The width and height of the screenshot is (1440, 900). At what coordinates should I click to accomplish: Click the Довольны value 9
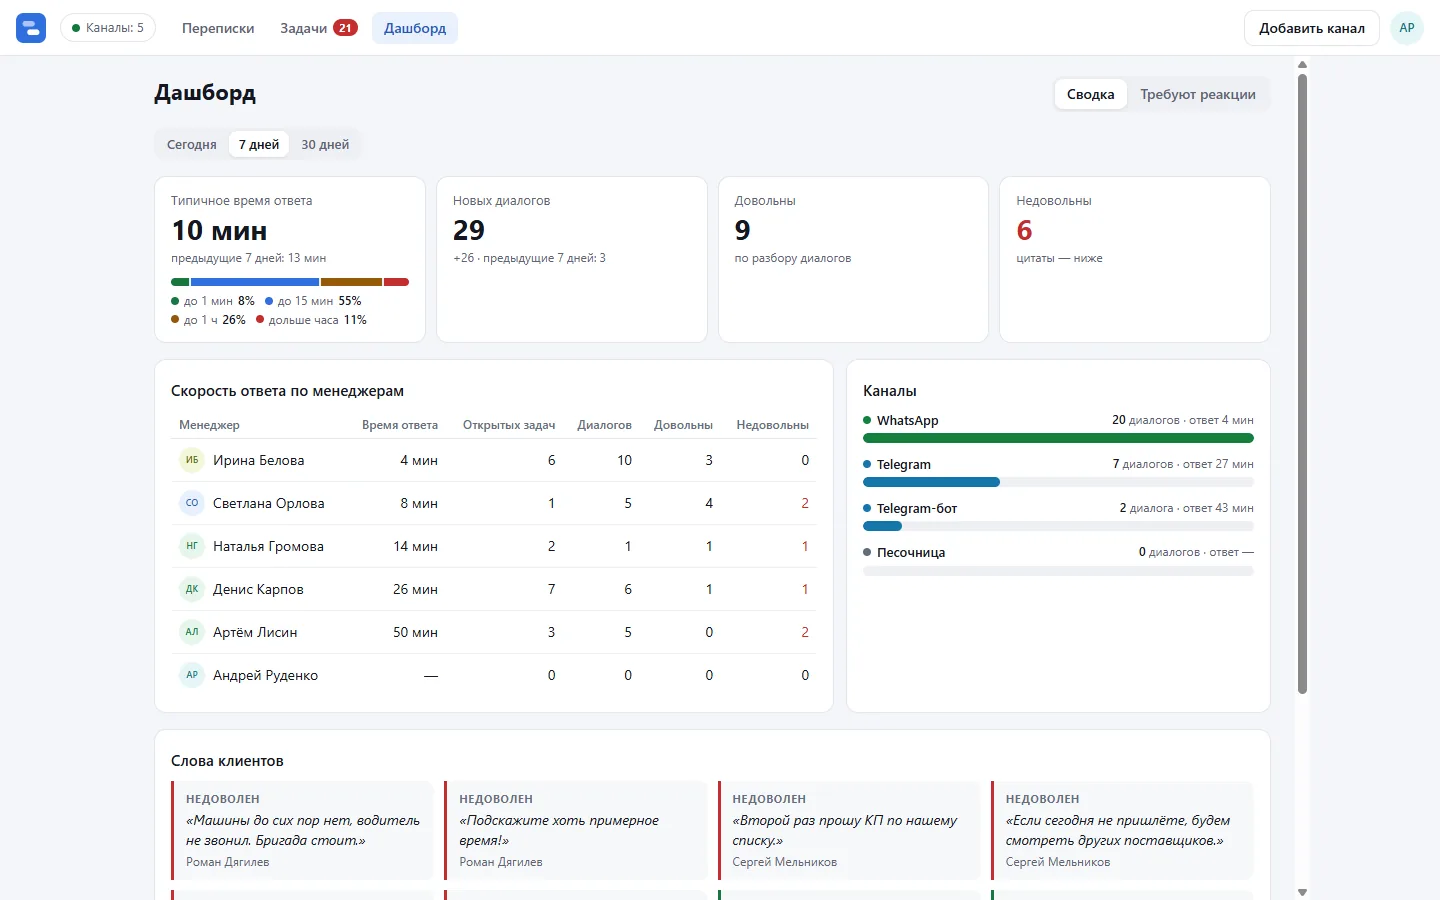[x=742, y=230]
